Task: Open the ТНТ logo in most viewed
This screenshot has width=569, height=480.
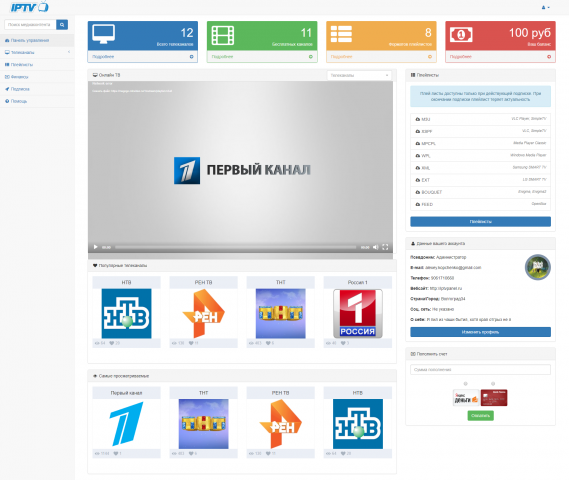Action: (x=204, y=424)
